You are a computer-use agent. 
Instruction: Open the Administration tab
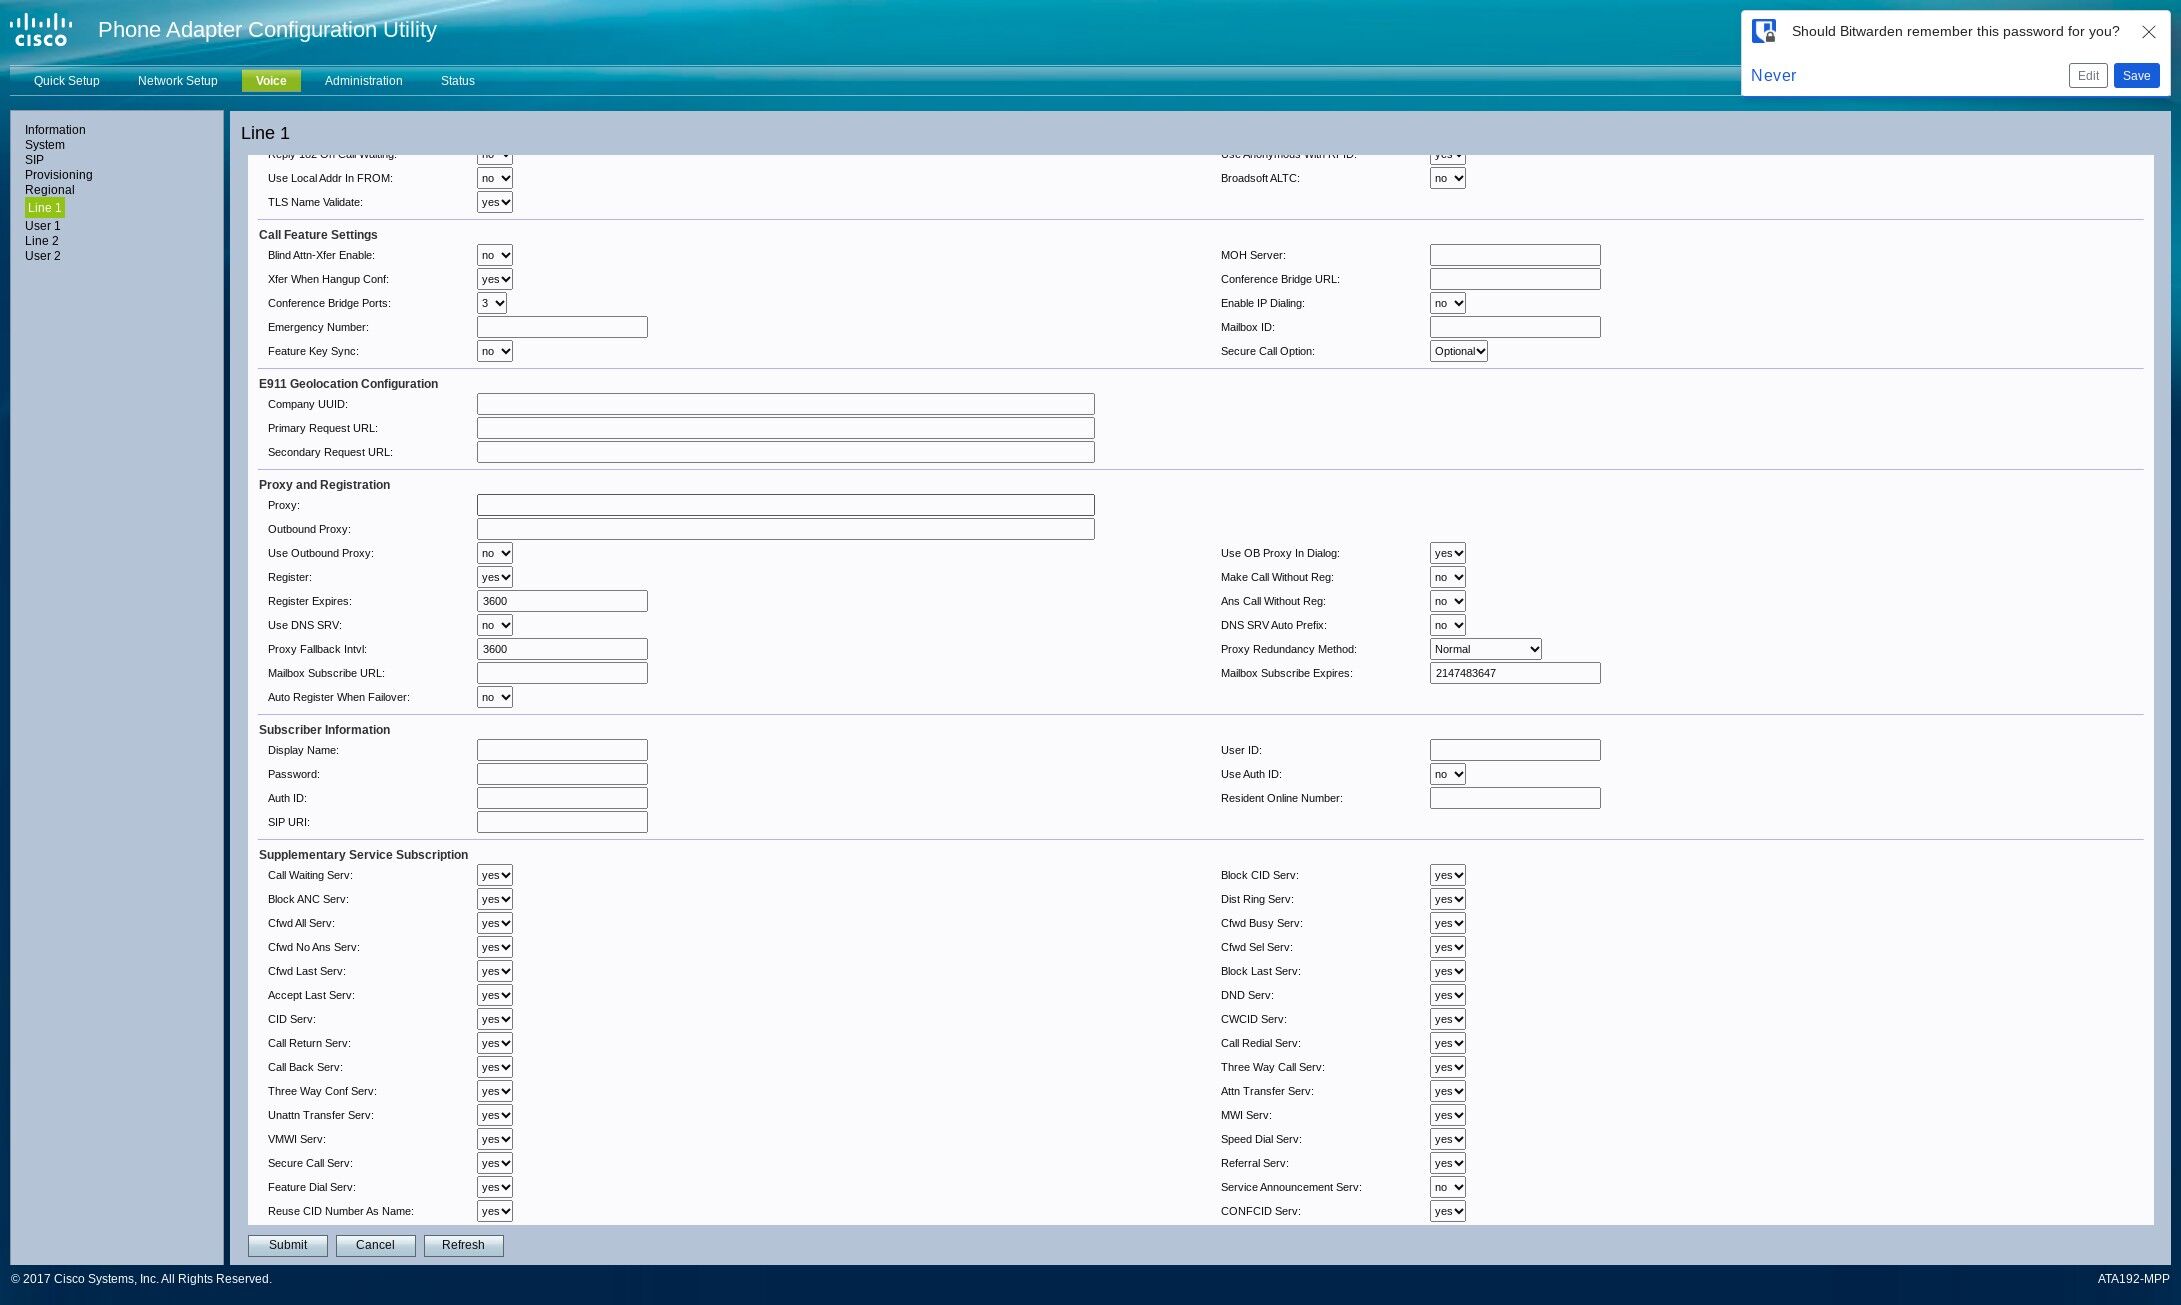[x=364, y=81]
